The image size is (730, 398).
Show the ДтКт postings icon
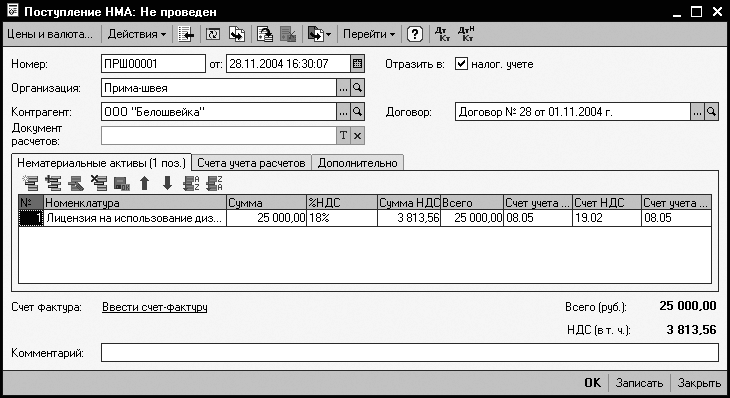442,34
